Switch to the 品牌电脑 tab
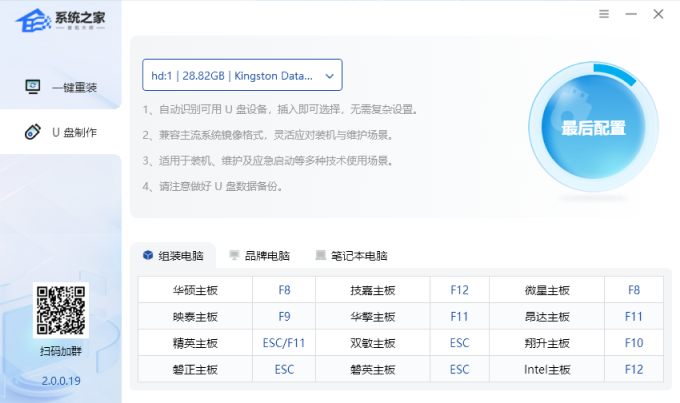The width and height of the screenshot is (680, 403). (259, 256)
